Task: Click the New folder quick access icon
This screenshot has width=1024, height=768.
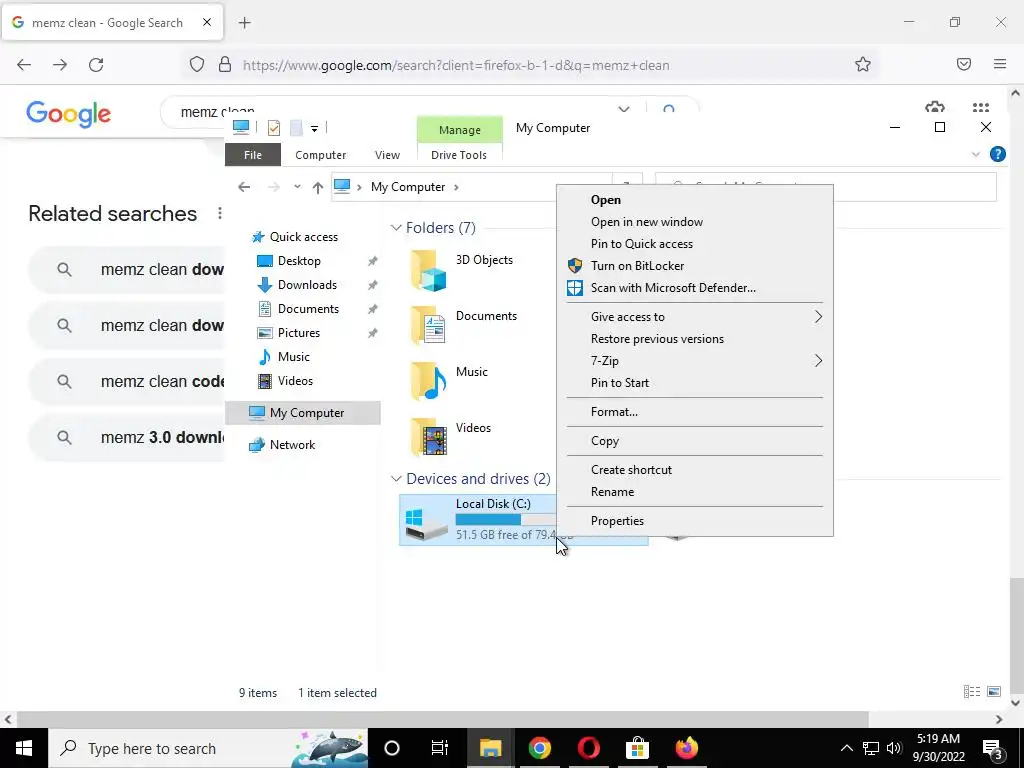Action: [x=296, y=128]
